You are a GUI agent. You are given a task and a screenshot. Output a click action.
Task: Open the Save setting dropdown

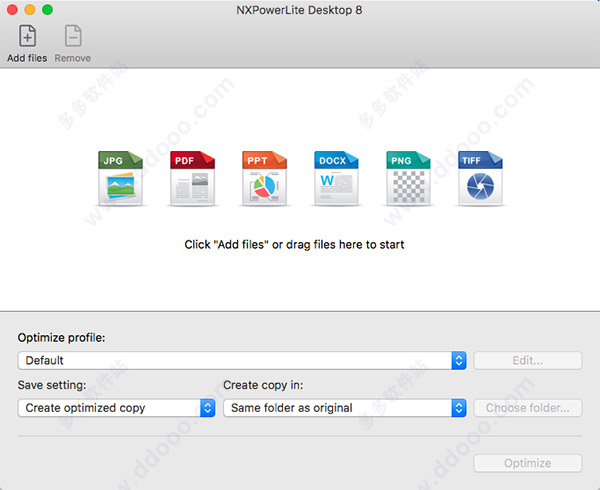coord(116,408)
